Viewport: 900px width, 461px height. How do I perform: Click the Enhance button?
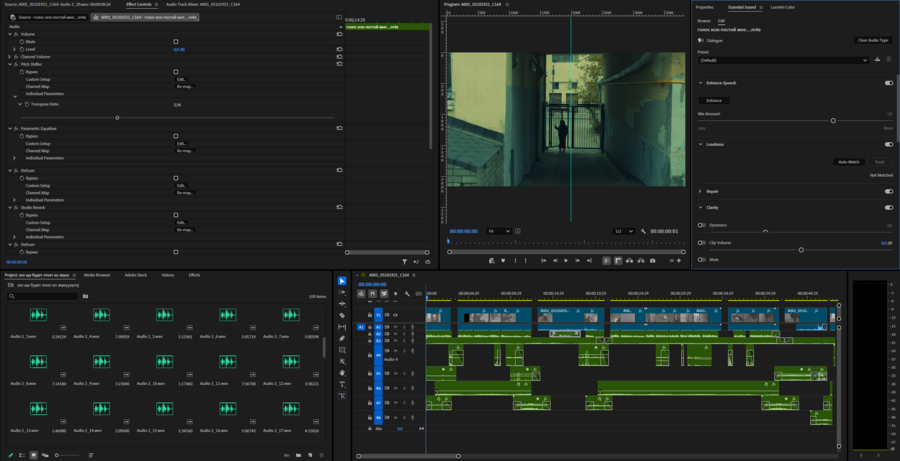(713, 100)
